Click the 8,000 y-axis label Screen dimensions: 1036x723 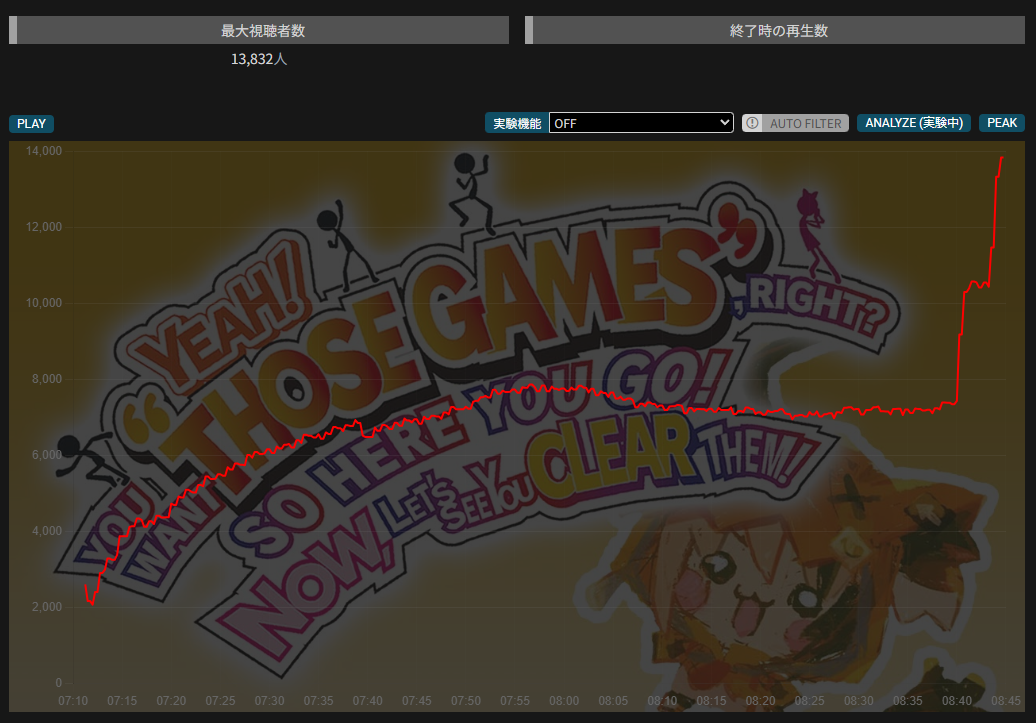[46, 379]
